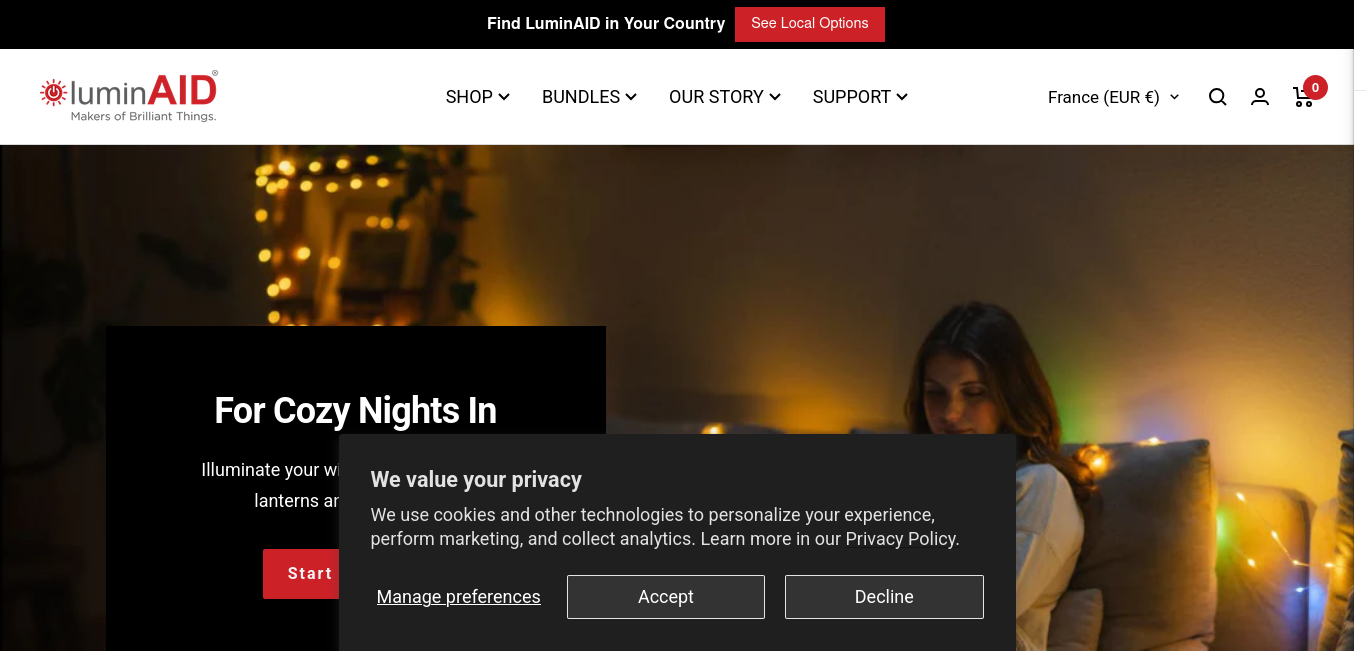Open the shopping cart icon
1366x651 pixels.
pyautogui.click(x=1303, y=97)
